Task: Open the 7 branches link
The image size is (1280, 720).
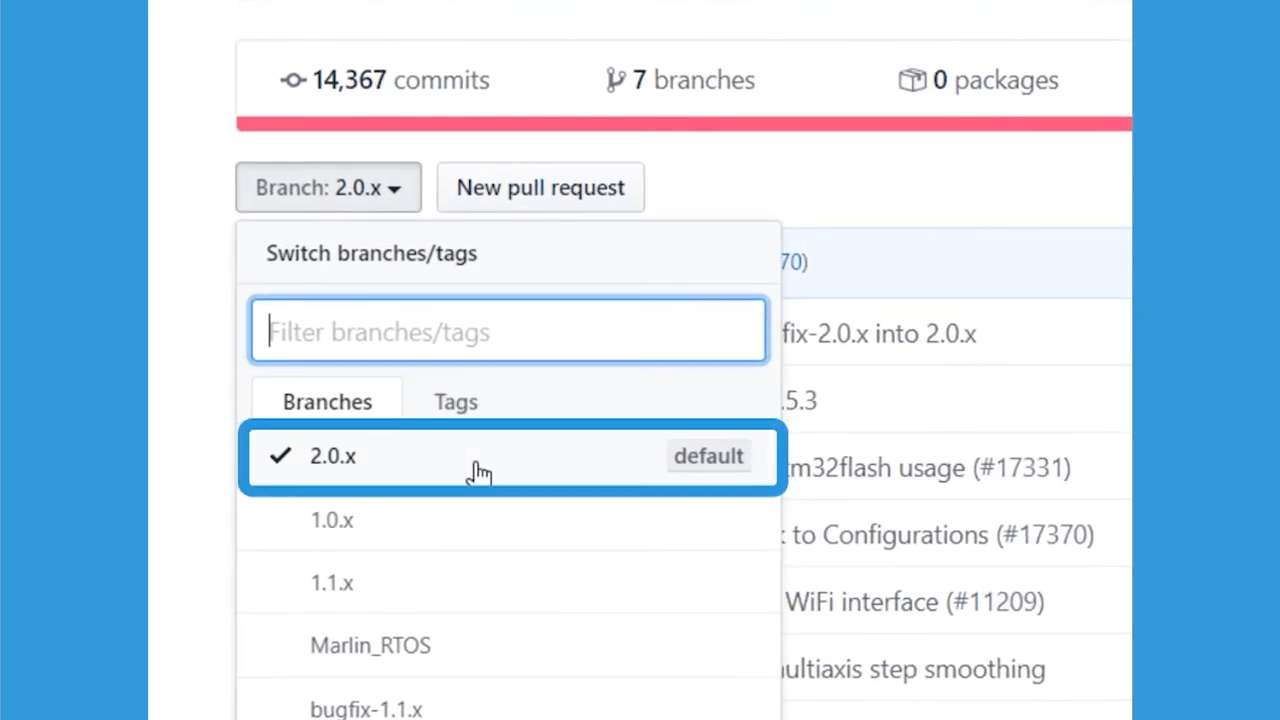Action: [x=681, y=80]
